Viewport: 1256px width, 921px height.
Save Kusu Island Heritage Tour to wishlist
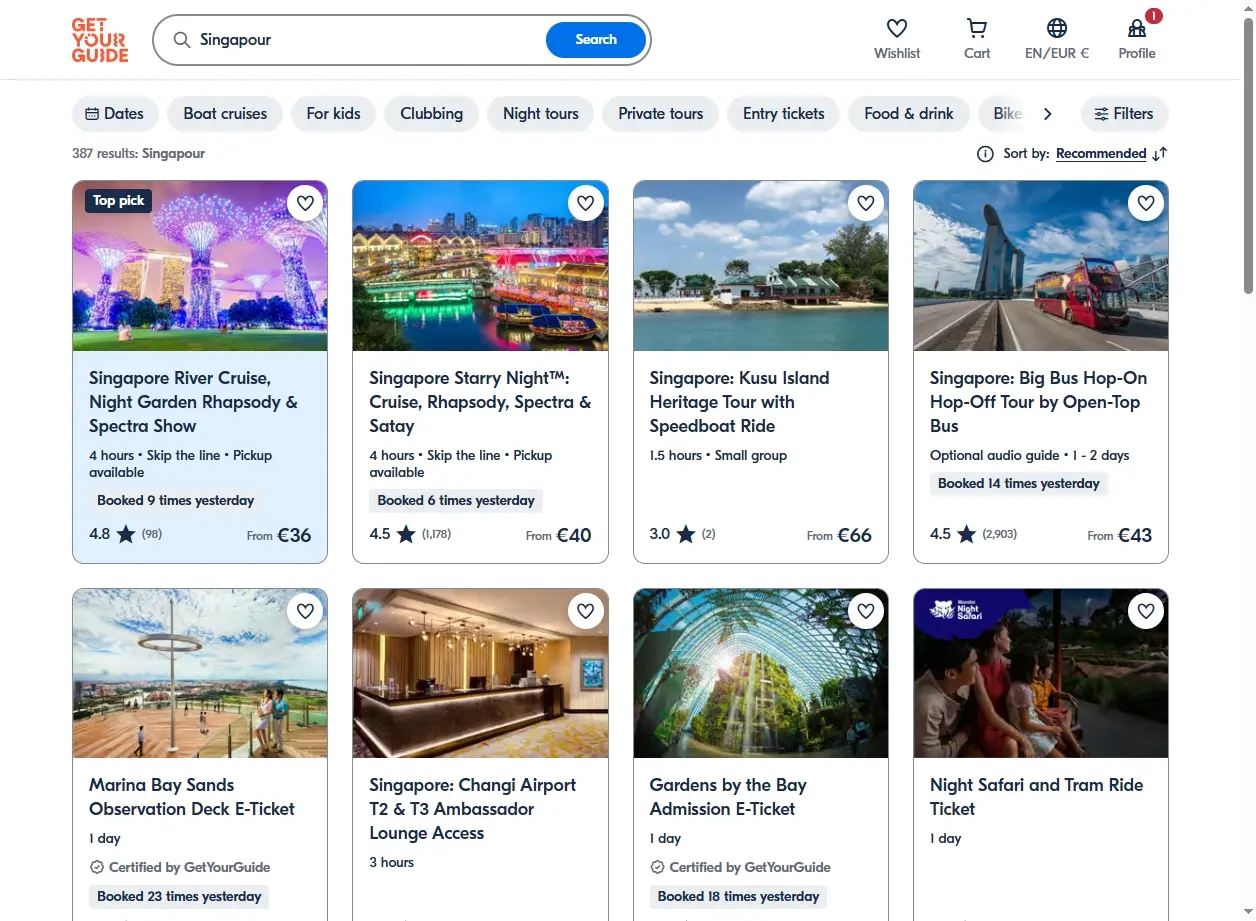(866, 203)
